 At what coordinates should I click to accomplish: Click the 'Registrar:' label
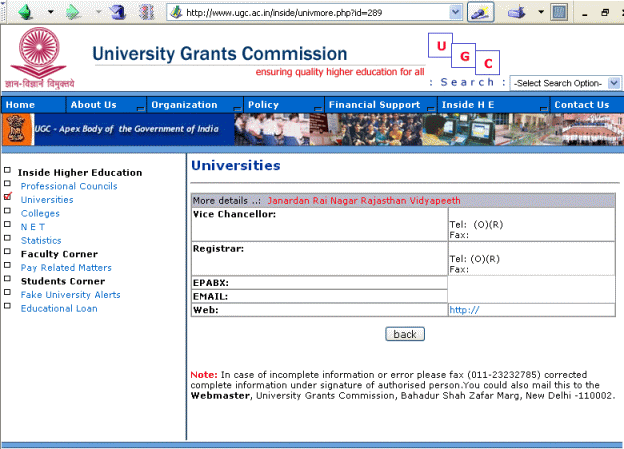click(218, 249)
